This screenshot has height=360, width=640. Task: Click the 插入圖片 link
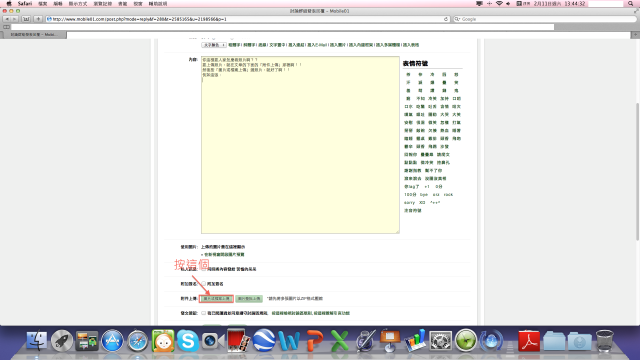coord(338,45)
